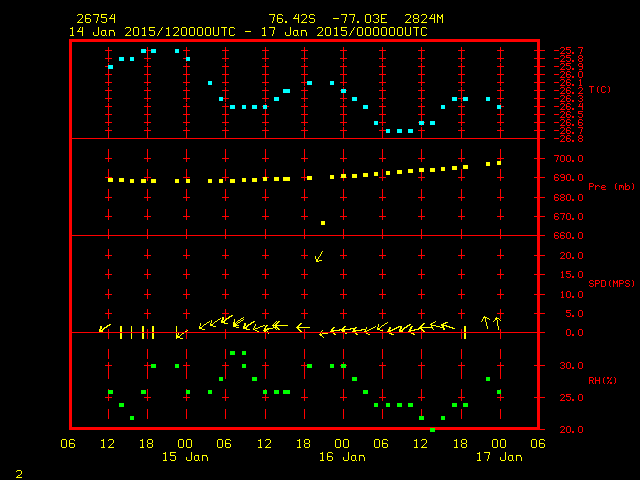Select the SPD(MPS) axis label
Screen dimensions: 640x480
click(611, 283)
